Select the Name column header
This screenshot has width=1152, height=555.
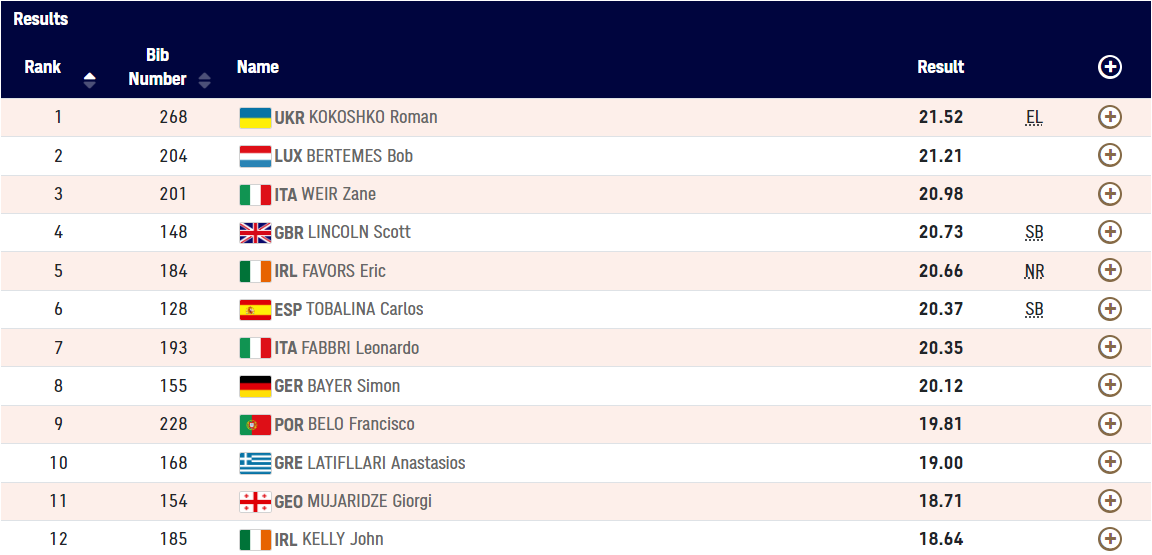(258, 67)
